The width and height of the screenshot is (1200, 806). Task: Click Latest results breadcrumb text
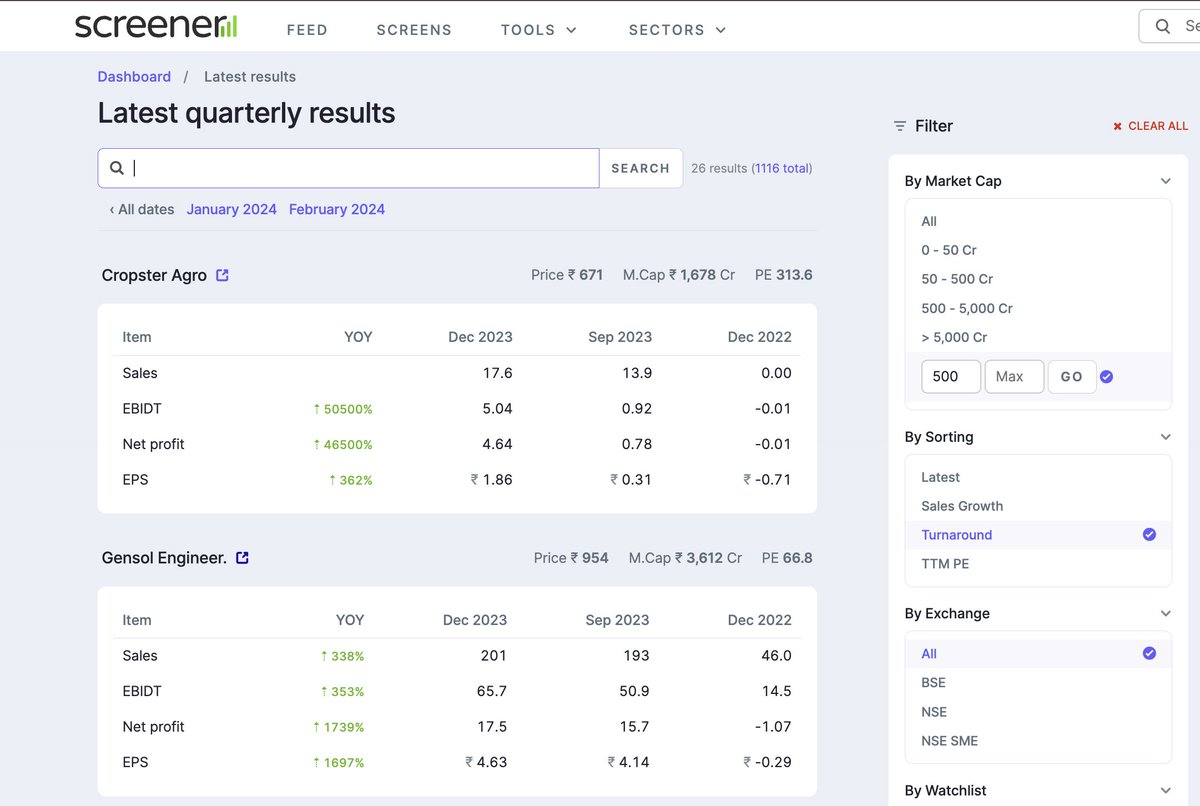[250, 77]
